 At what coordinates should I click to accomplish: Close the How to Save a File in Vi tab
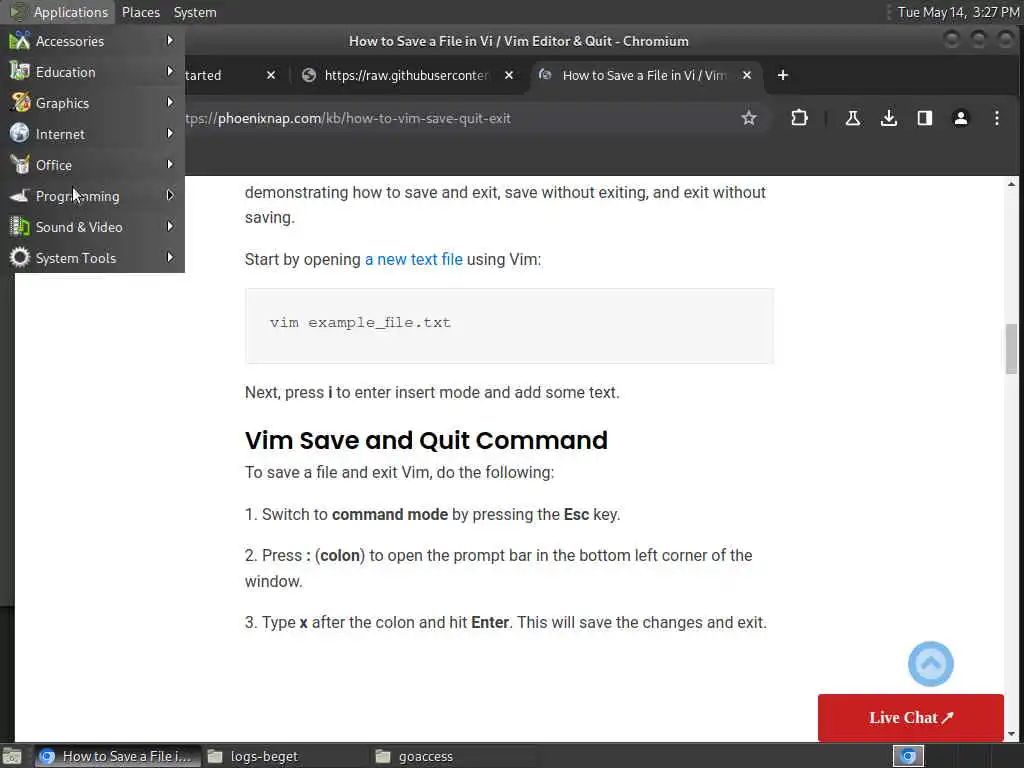[x=746, y=75]
